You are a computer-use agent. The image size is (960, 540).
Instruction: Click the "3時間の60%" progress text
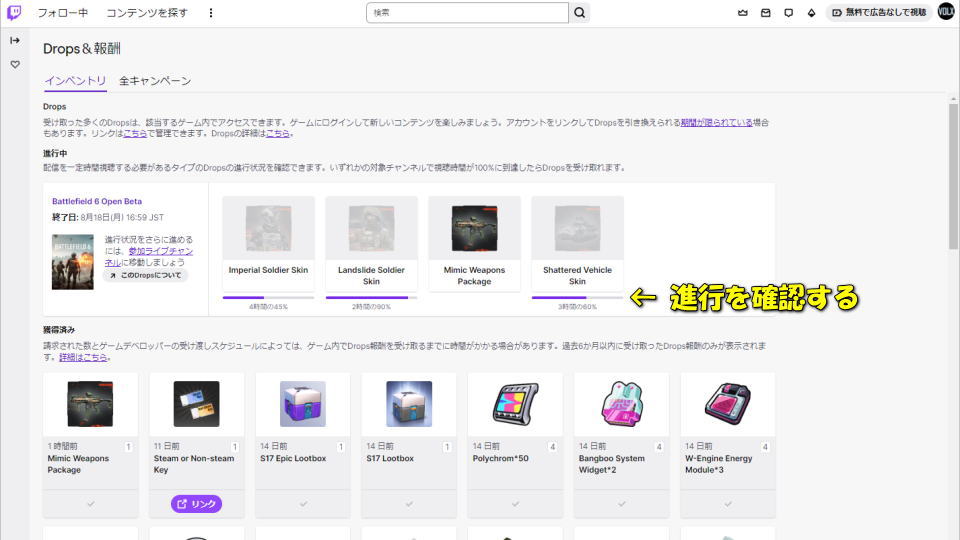(577, 307)
